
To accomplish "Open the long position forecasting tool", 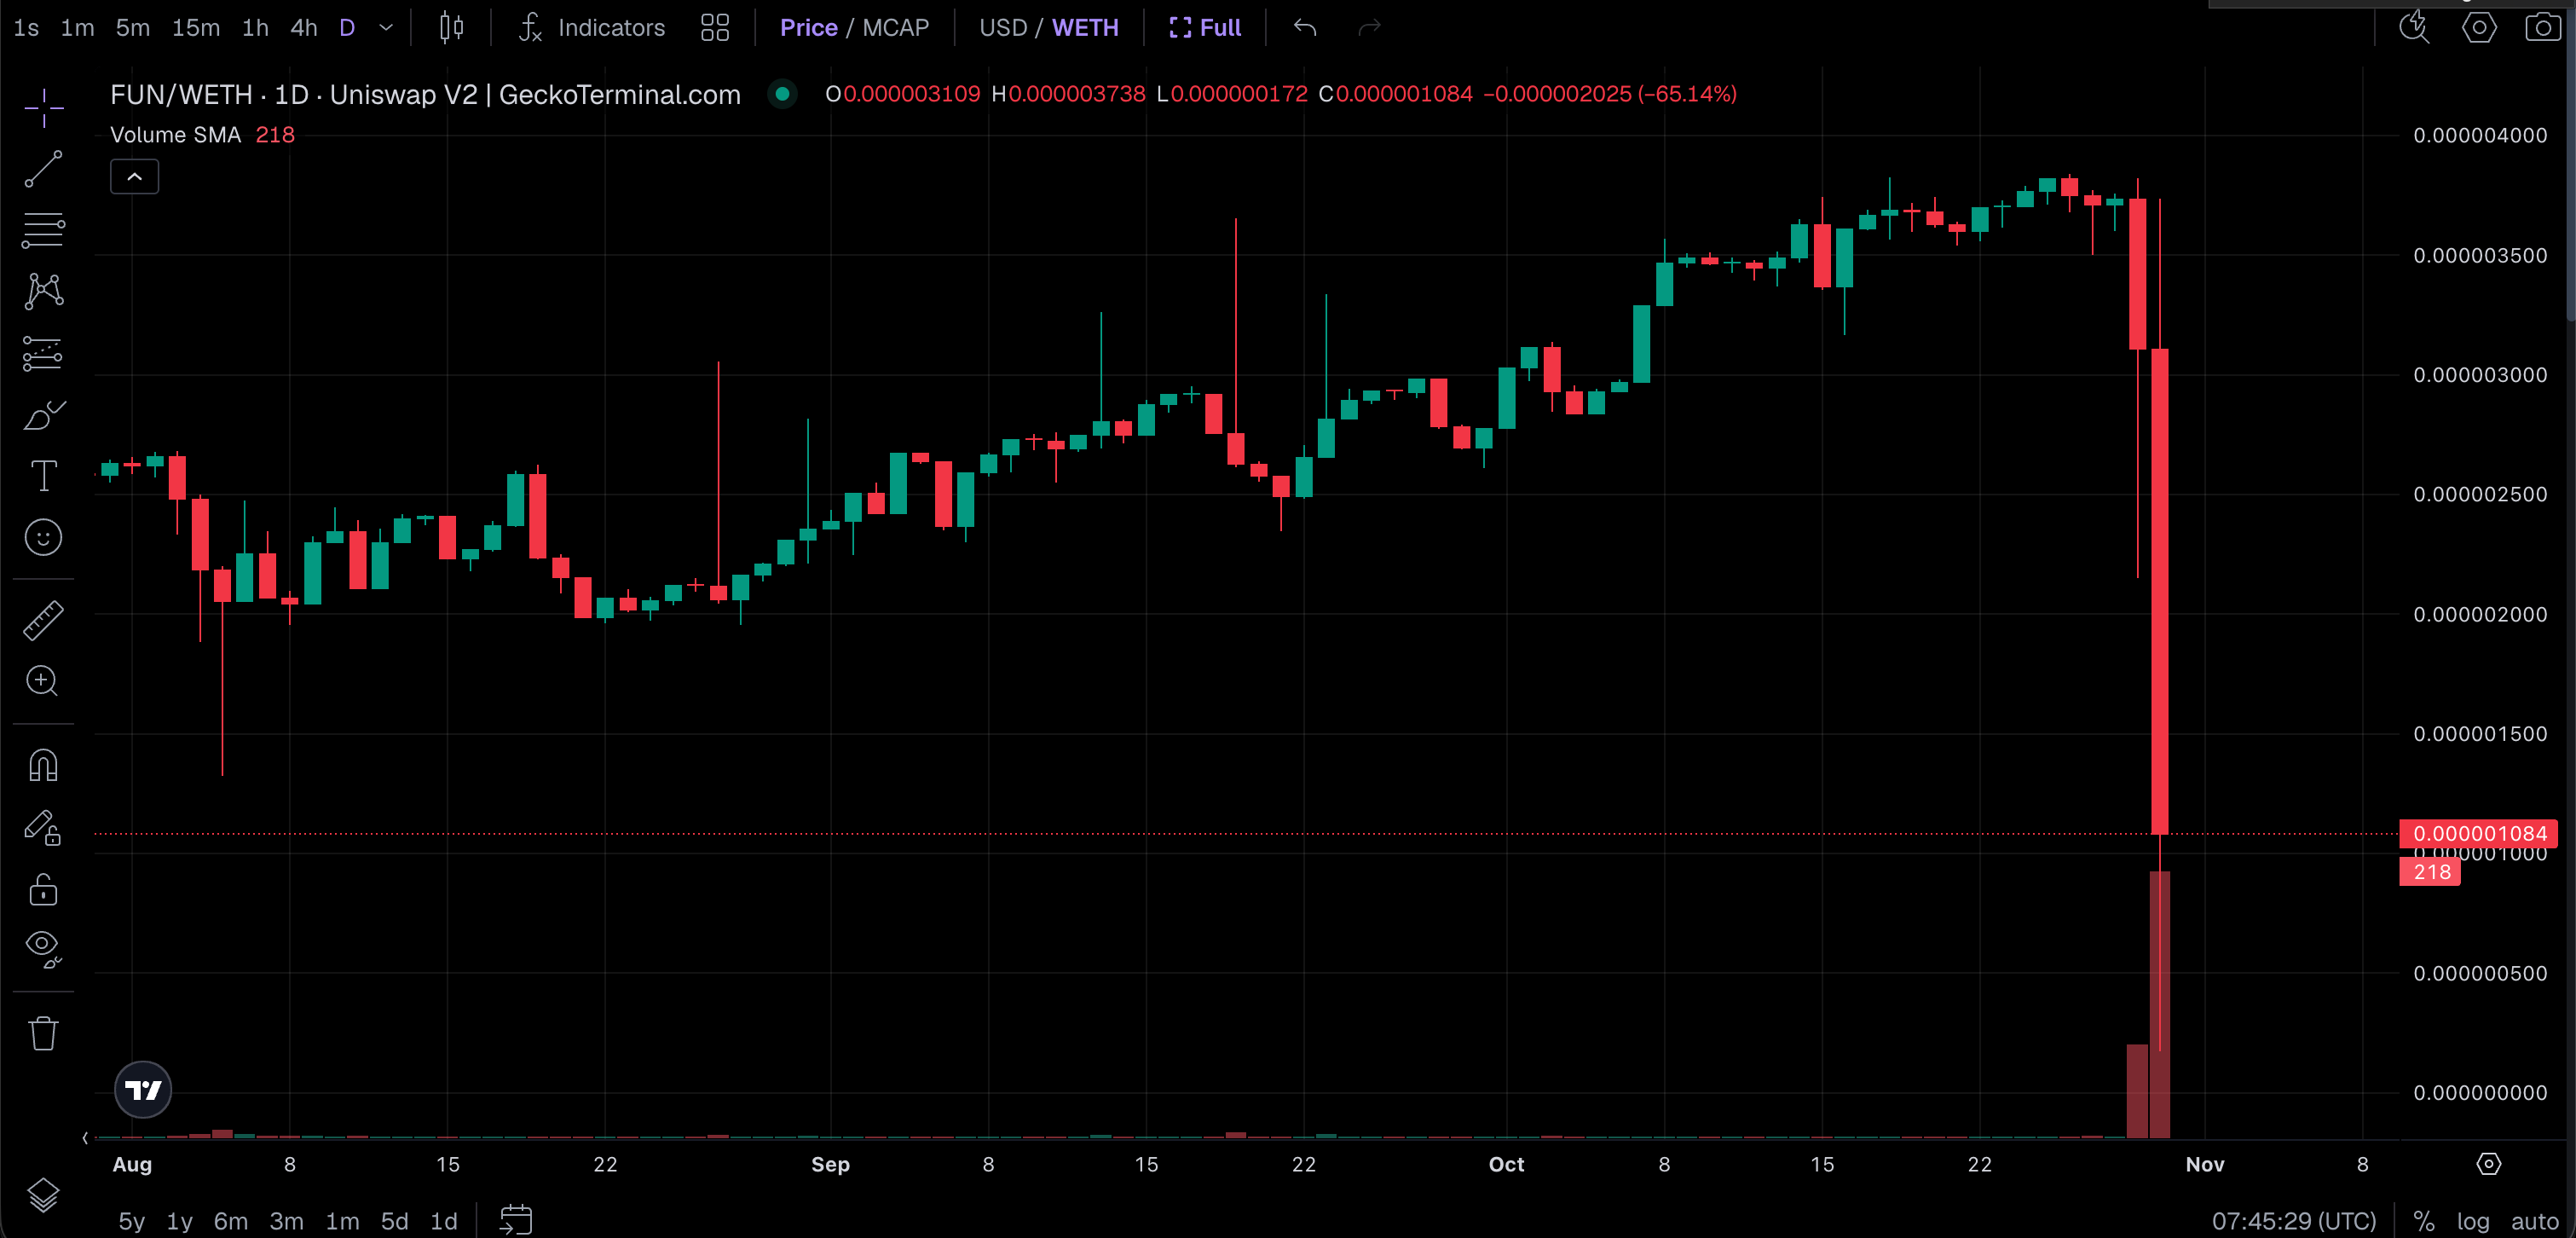I will coord(43,353).
